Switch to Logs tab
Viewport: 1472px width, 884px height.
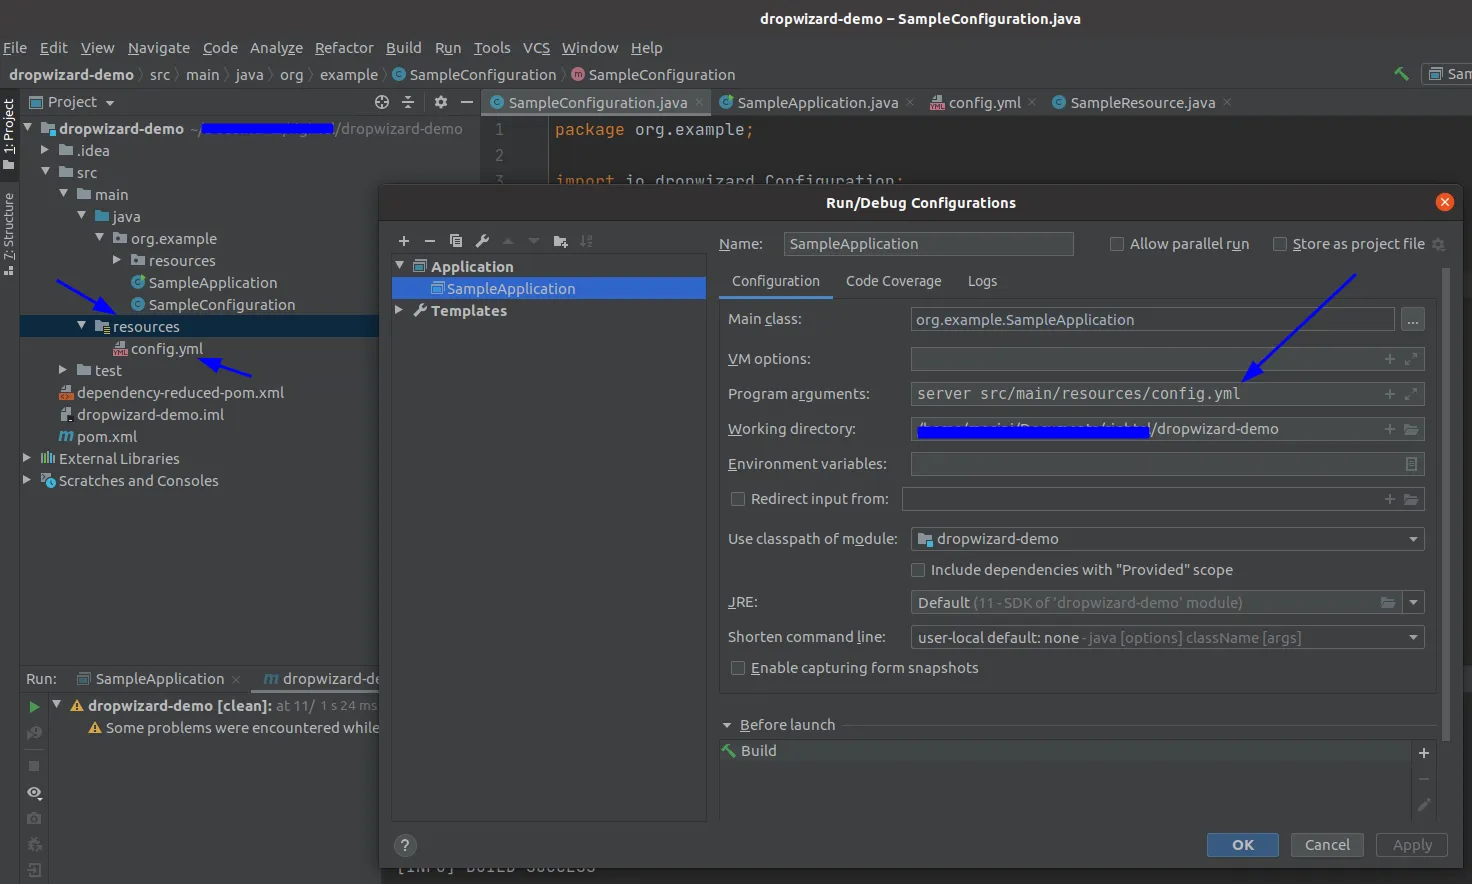coord(982,281)
